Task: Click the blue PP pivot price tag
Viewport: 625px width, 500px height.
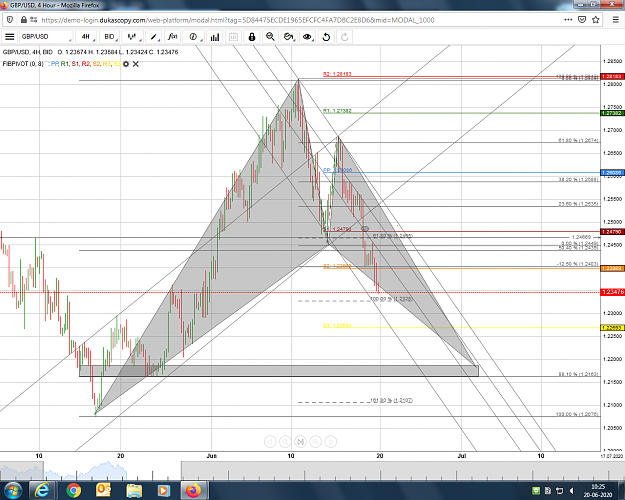Action: pos(612,173)
